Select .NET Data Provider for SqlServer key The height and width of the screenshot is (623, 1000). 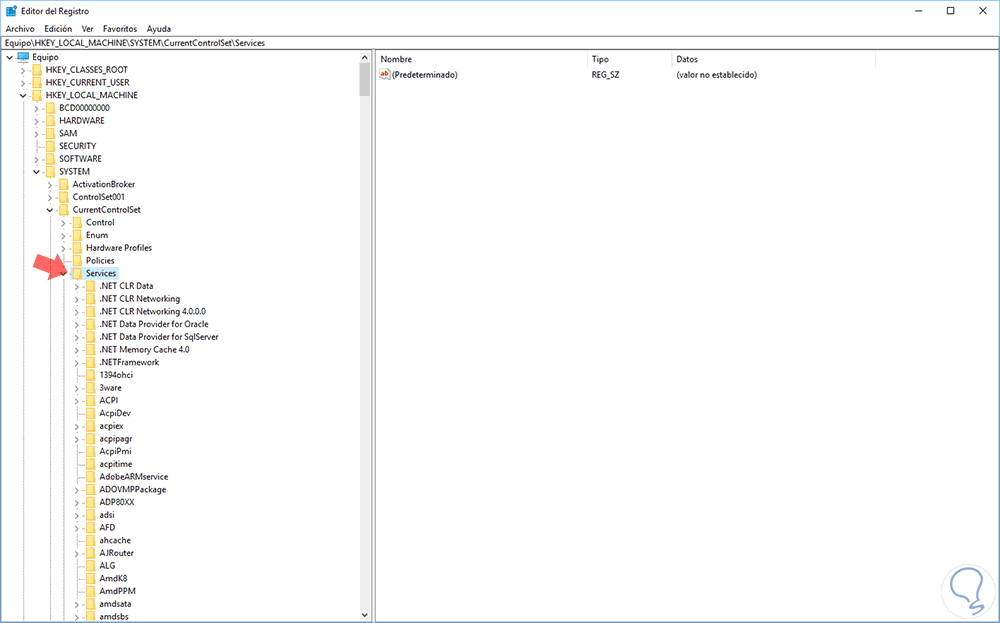pos(159,337)
